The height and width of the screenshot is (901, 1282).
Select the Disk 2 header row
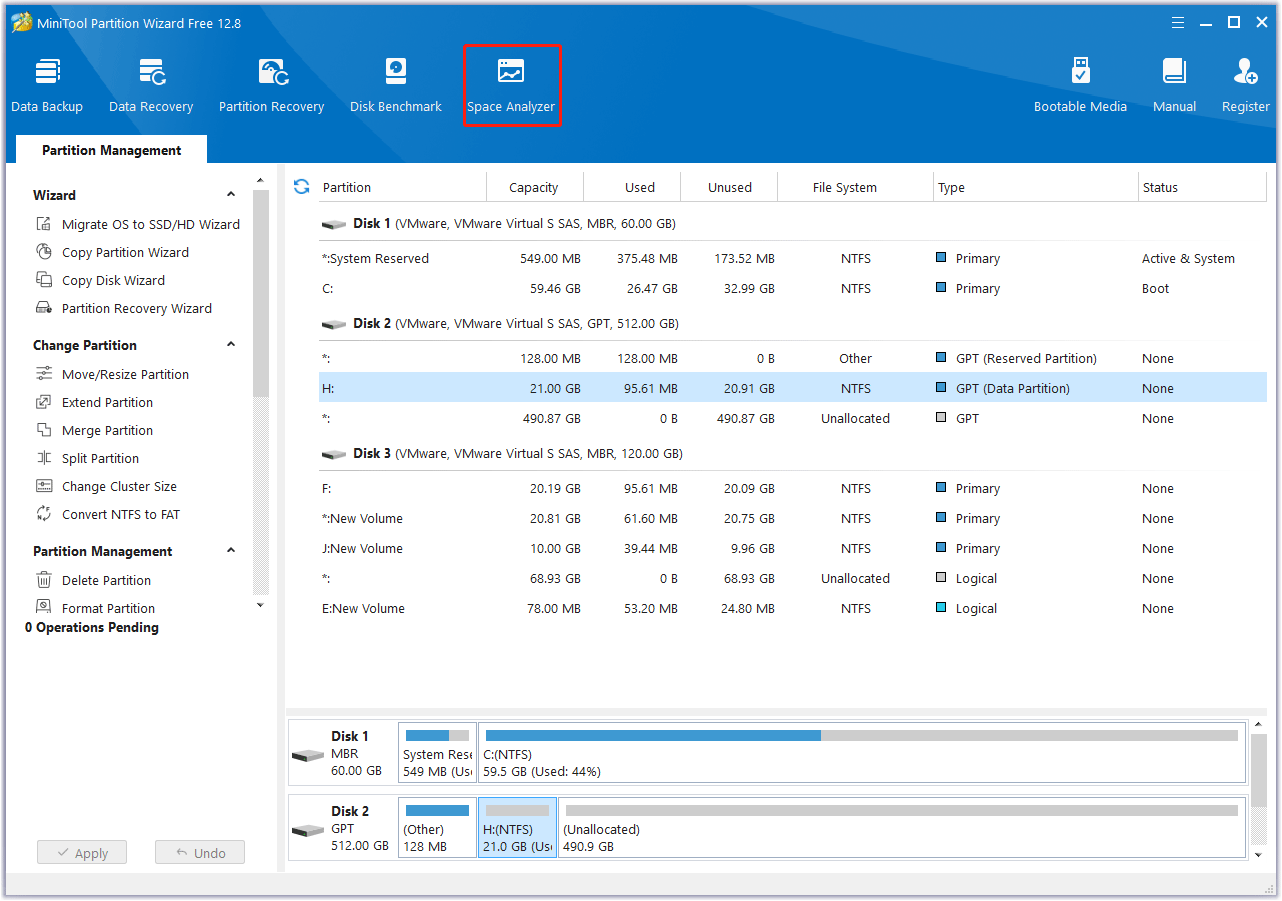click(x=793, y=323)
